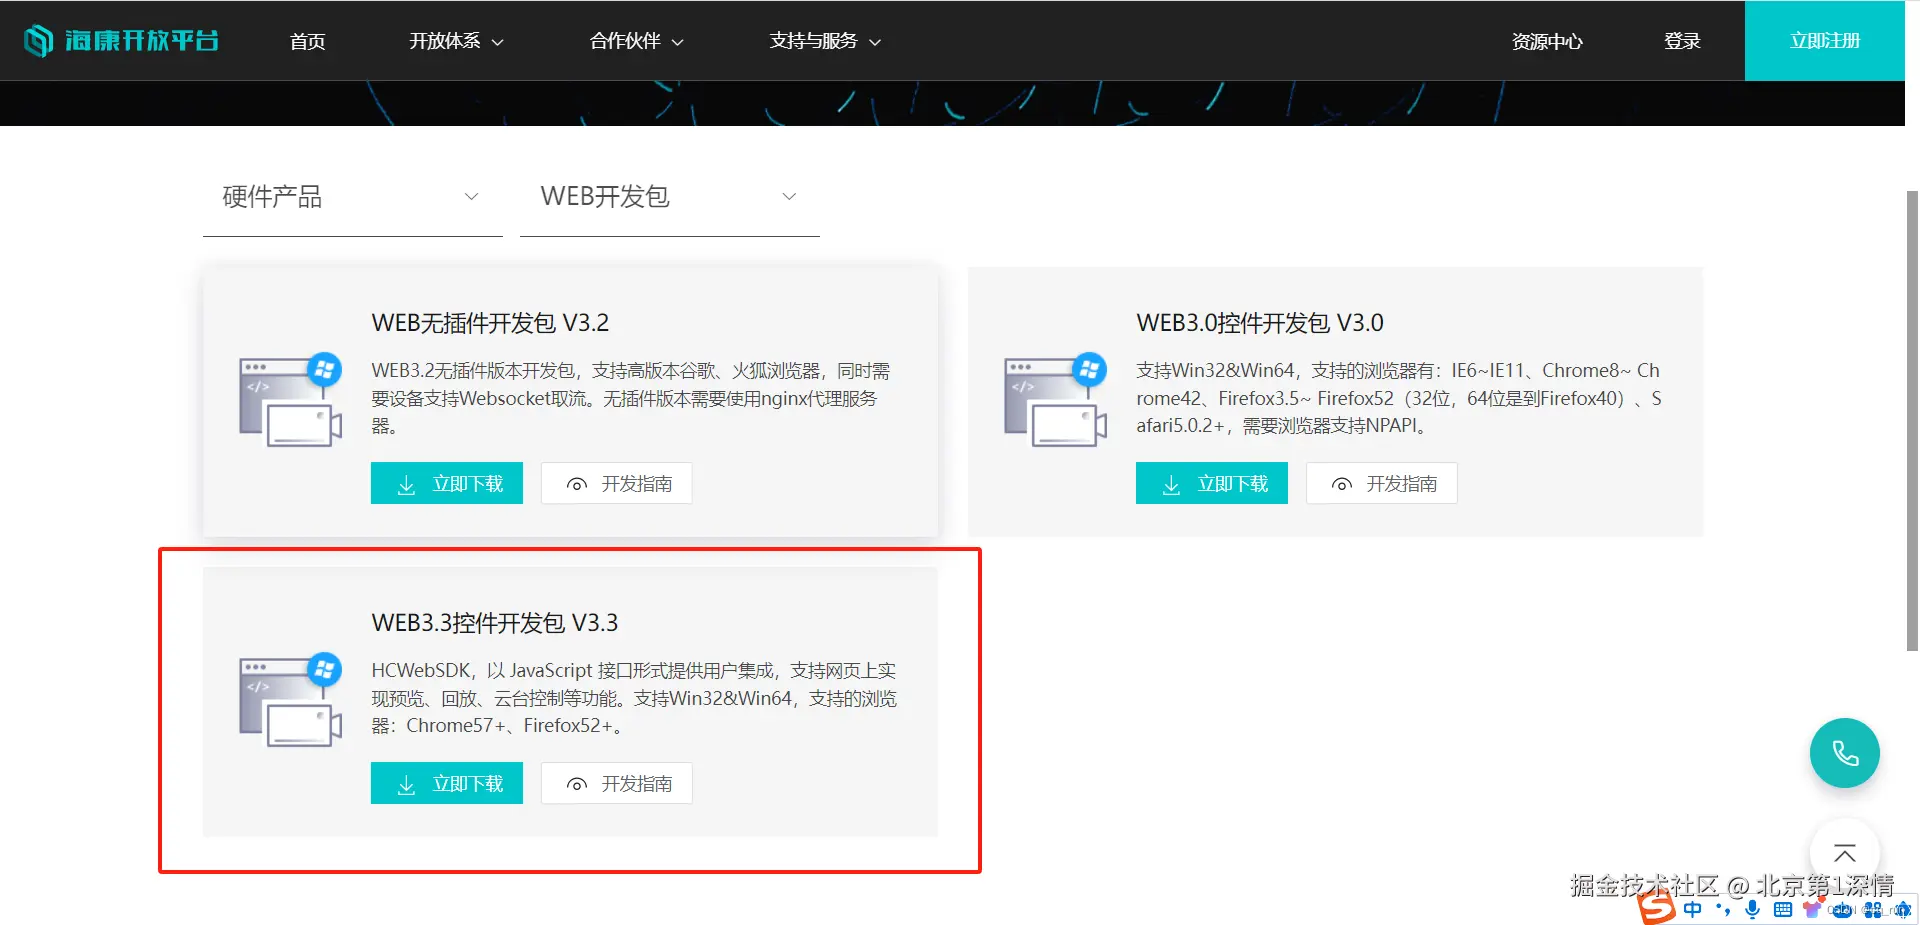Select the WEB3.0控件开发包 V3.0 title
This screenshot has width=1920, height=925.
click(1260, 323)
